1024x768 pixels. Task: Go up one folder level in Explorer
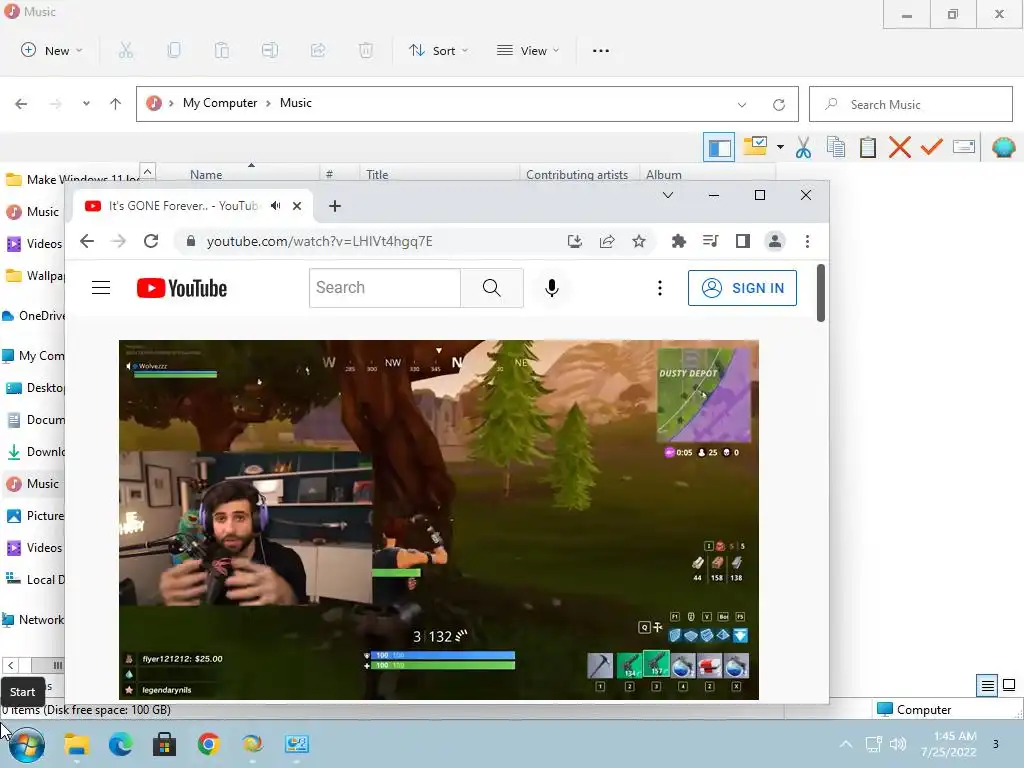point(116,104)
